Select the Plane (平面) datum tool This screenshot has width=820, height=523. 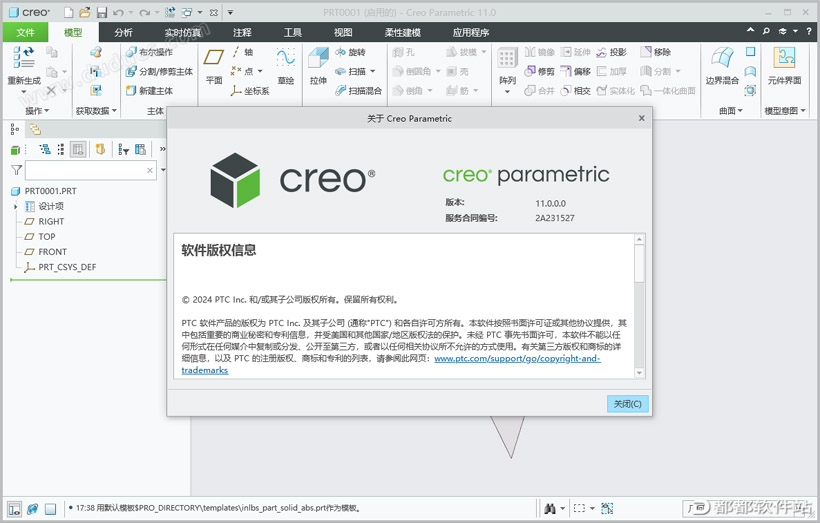pos(214,65)
